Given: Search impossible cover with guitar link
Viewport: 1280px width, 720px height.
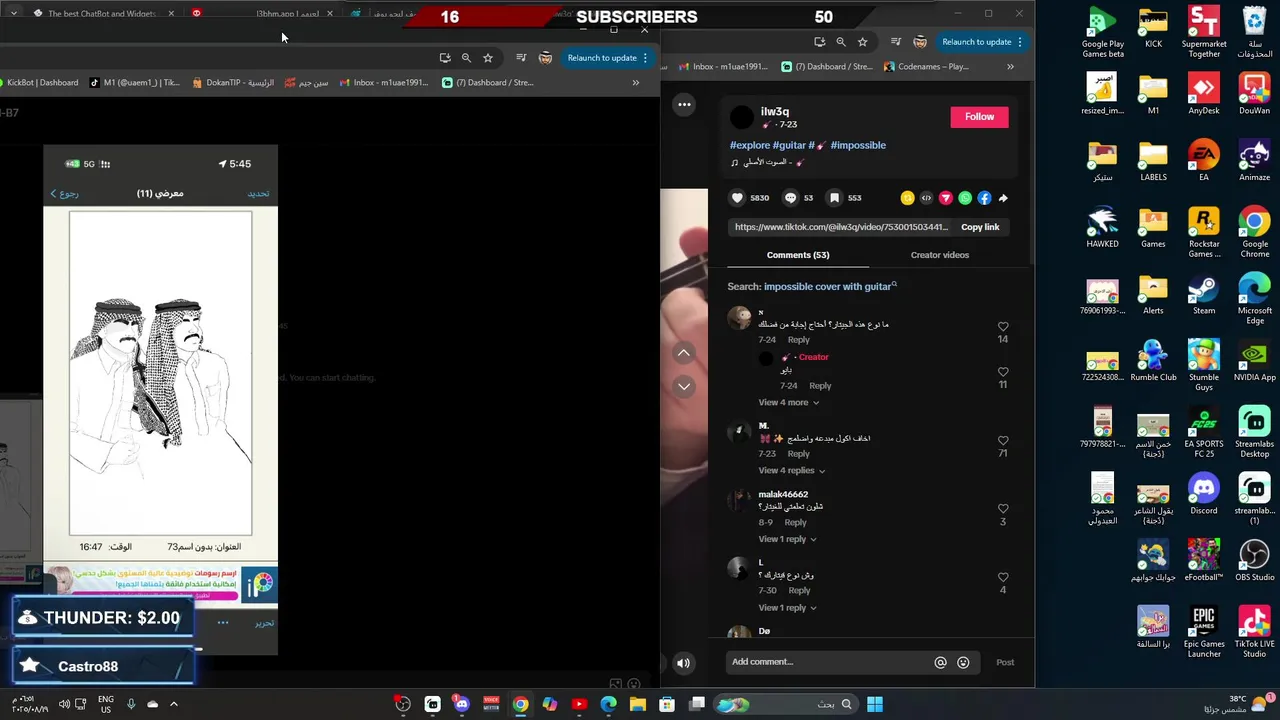Looking at the screenshot, I should (x=829, y=287).
